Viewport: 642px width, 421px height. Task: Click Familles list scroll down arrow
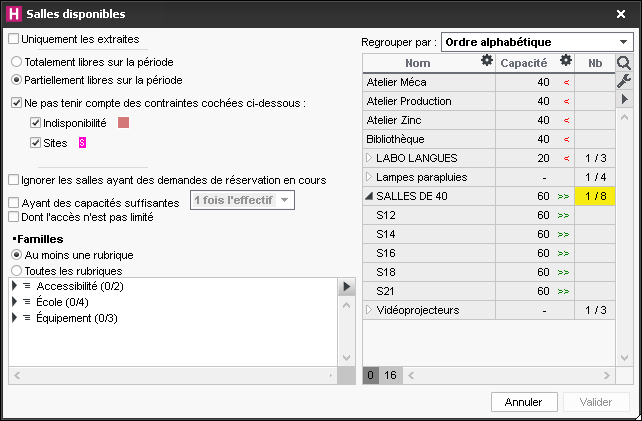click(x=346, y=358)
